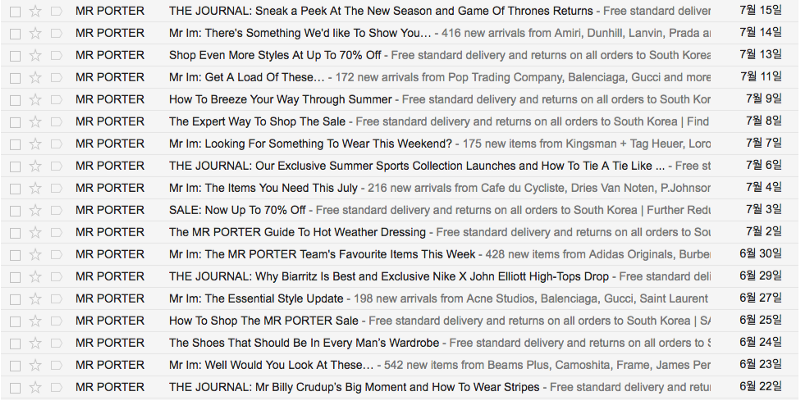The width and height of the screenshot is (800, 400).
Task: Mark 'Why Biarritz Is Best' email as important
Action: pos(56,276)
